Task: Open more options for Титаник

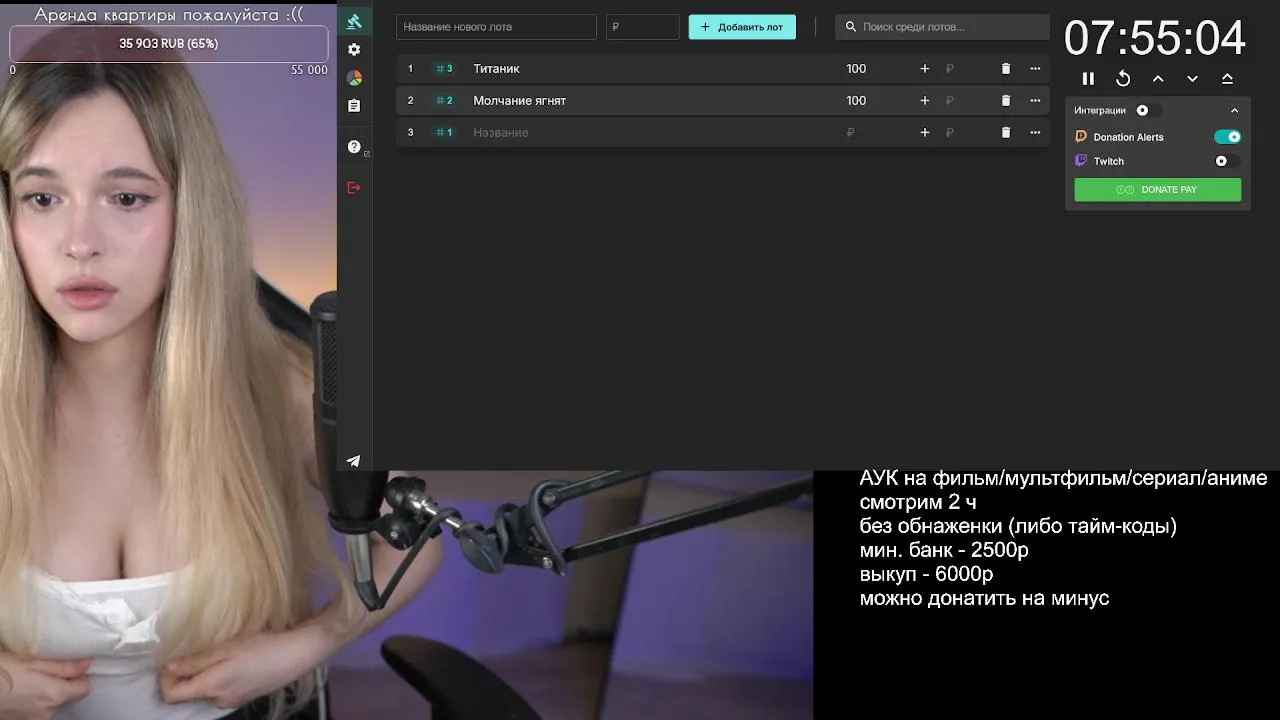Action: coord(1035,69)
